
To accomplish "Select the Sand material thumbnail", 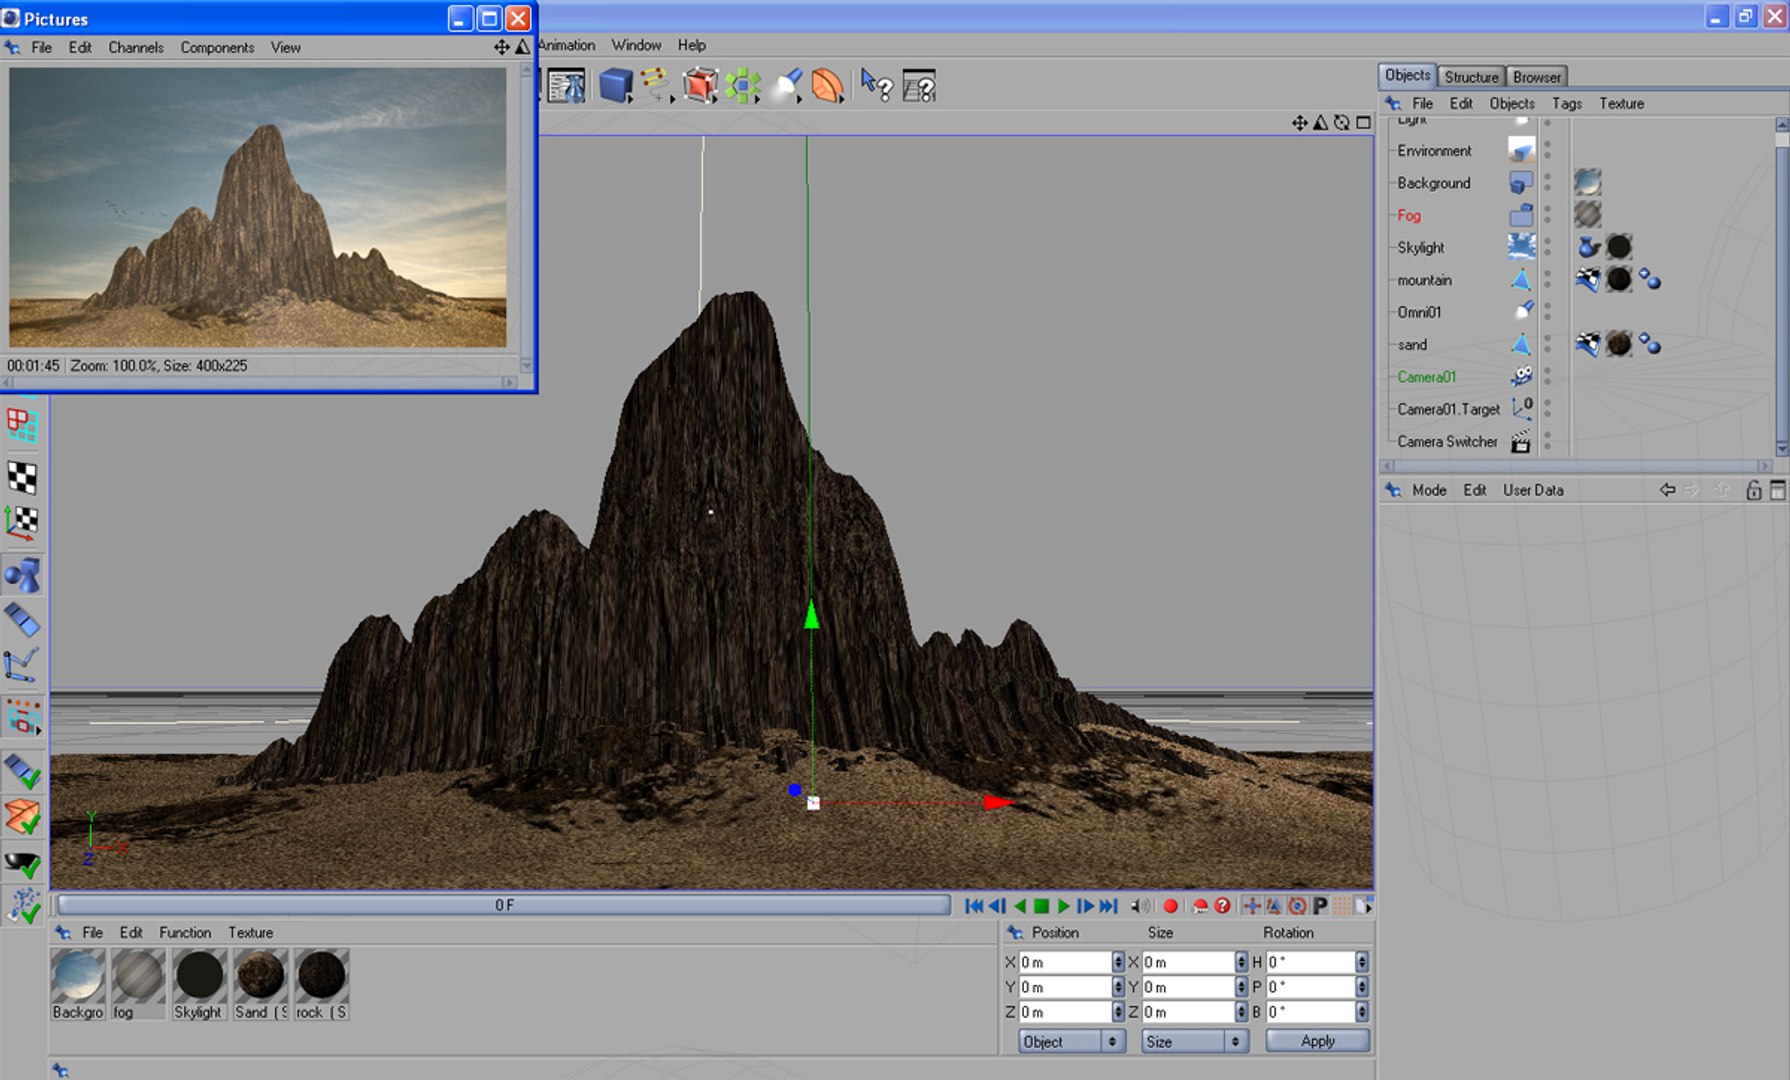I will (x=260, y=976).
